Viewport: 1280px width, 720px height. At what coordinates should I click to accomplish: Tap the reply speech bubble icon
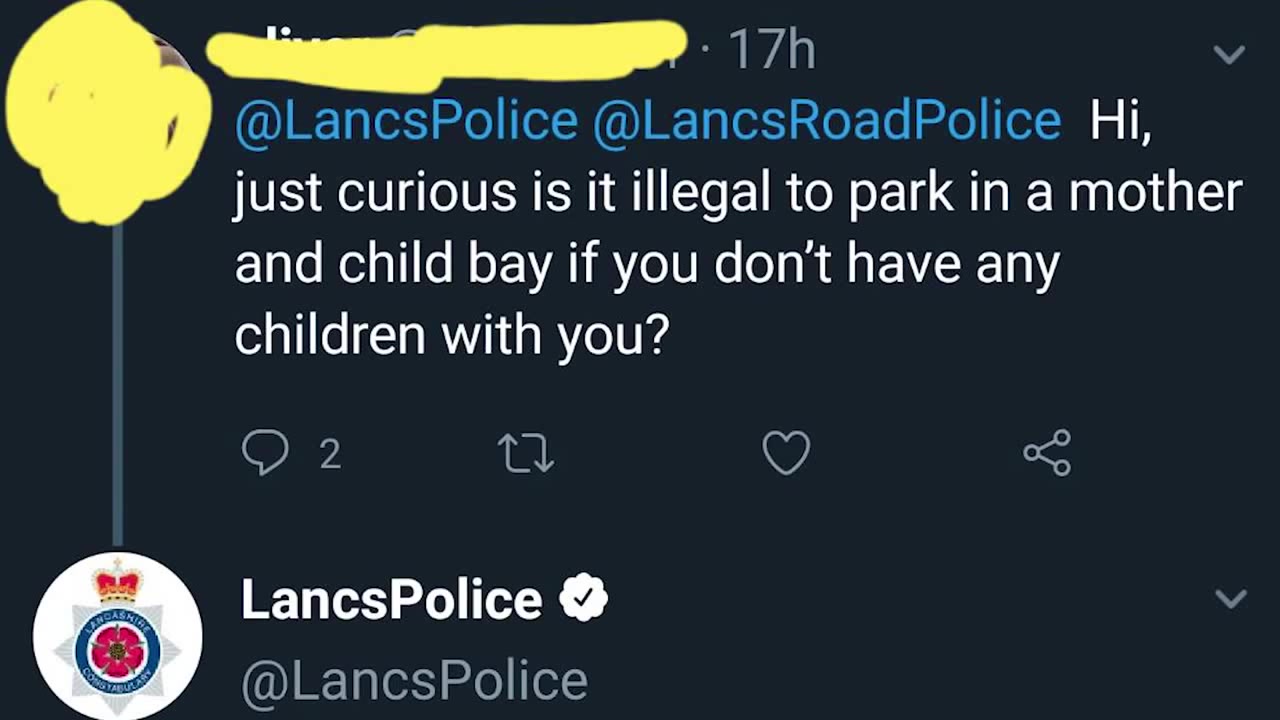pos(265,453)
